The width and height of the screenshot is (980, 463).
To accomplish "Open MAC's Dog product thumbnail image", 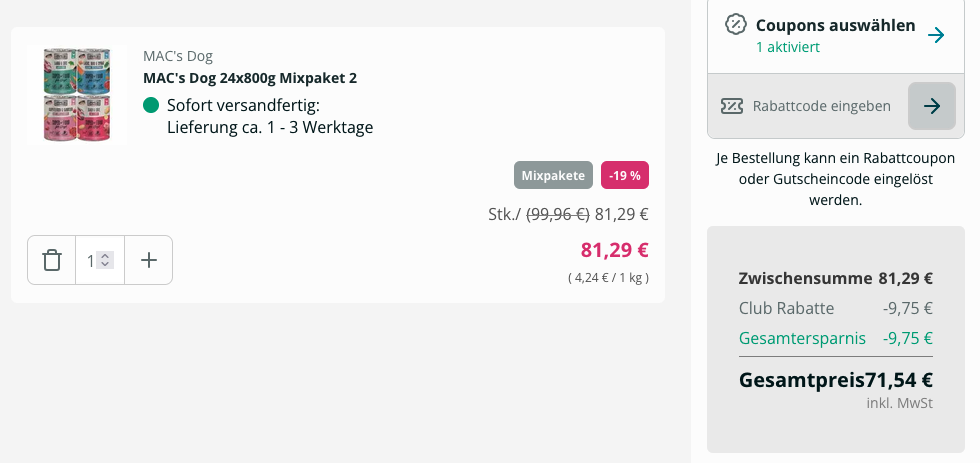I will click(78, 94).
